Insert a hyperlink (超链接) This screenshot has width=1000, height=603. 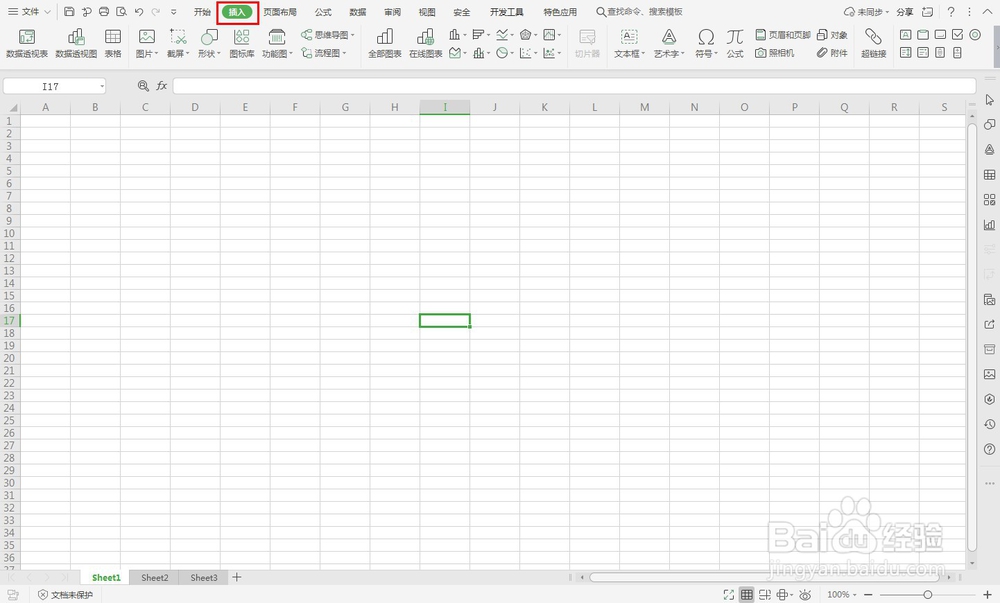(873, 44)
